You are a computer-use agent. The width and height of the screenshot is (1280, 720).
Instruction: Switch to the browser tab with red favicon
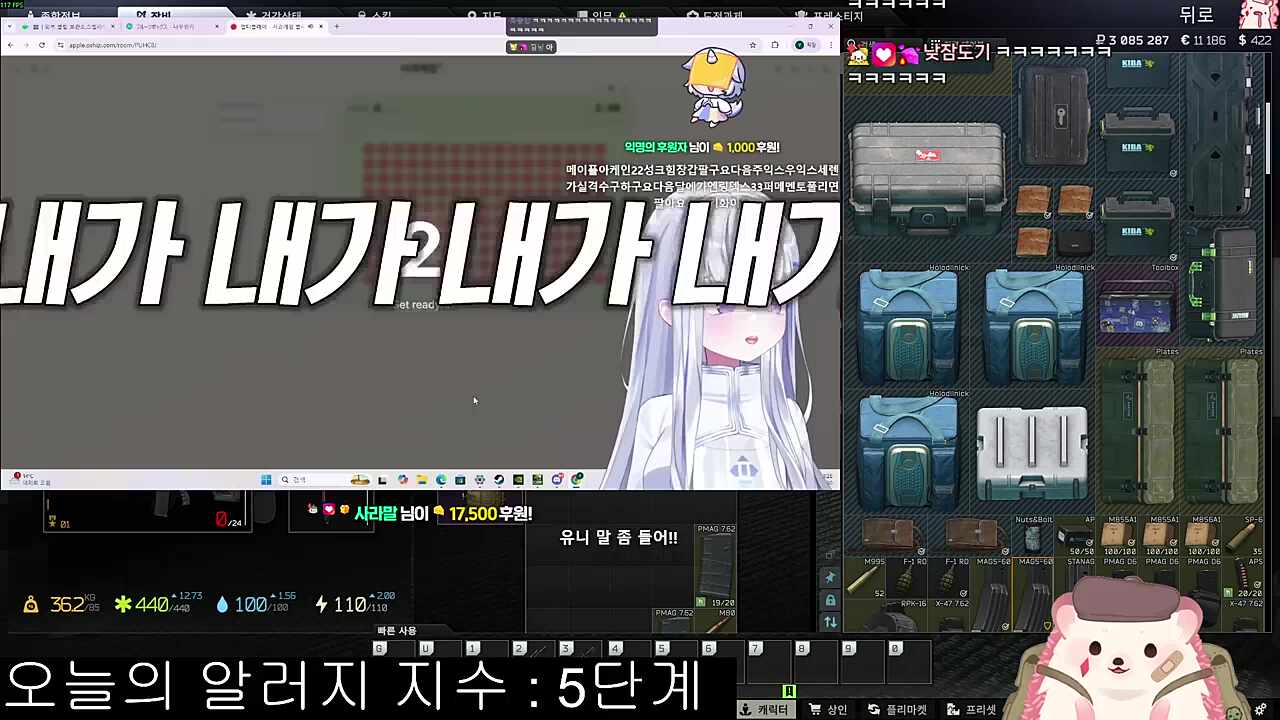tap(275, 26)
